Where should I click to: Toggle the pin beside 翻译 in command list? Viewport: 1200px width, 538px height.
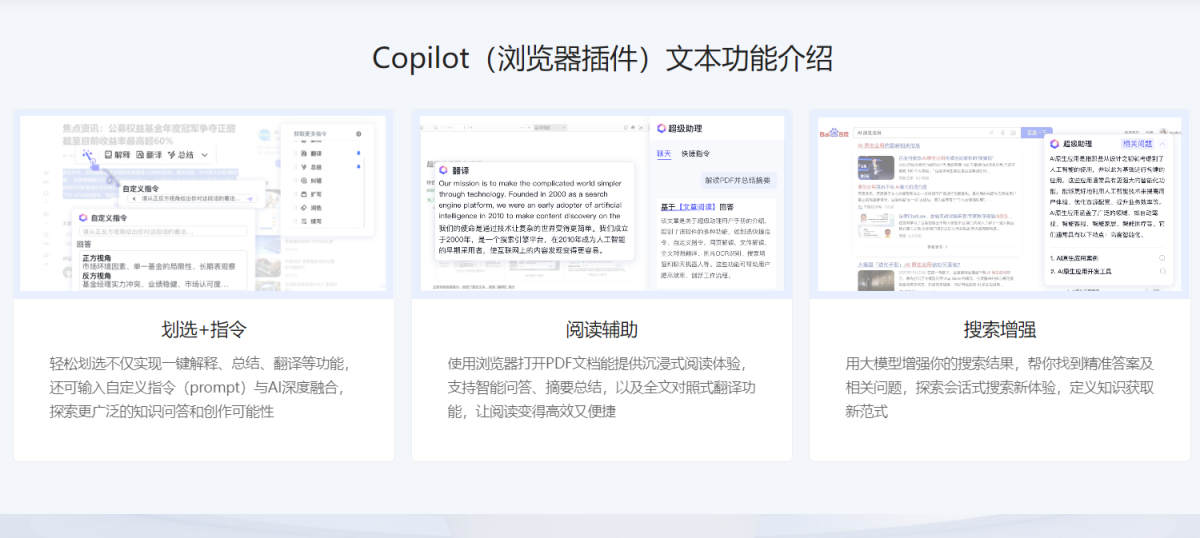[359, 153]
